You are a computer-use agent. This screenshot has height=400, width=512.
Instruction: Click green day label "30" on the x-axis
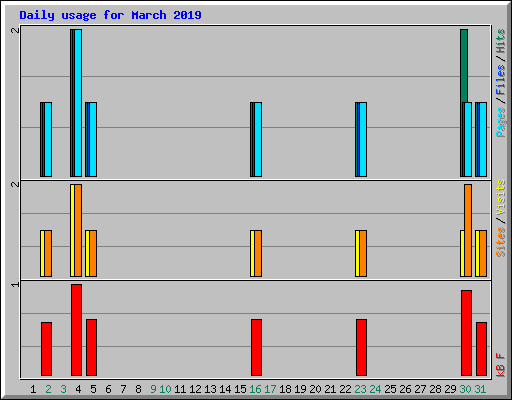[x=465, y=389]
